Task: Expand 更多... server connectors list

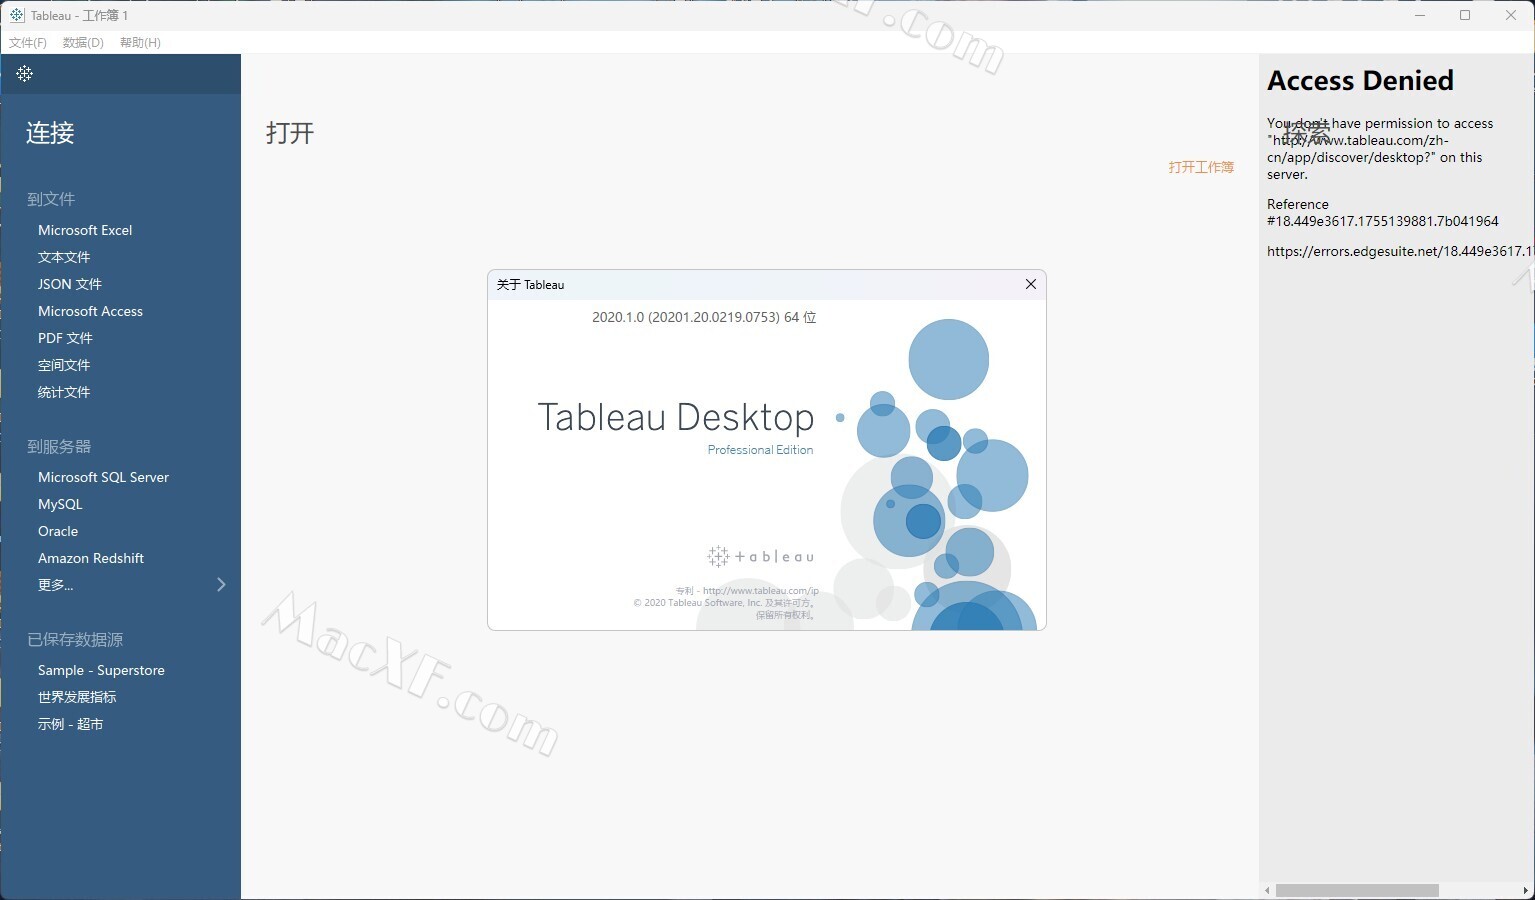Action: click(130, 585)
